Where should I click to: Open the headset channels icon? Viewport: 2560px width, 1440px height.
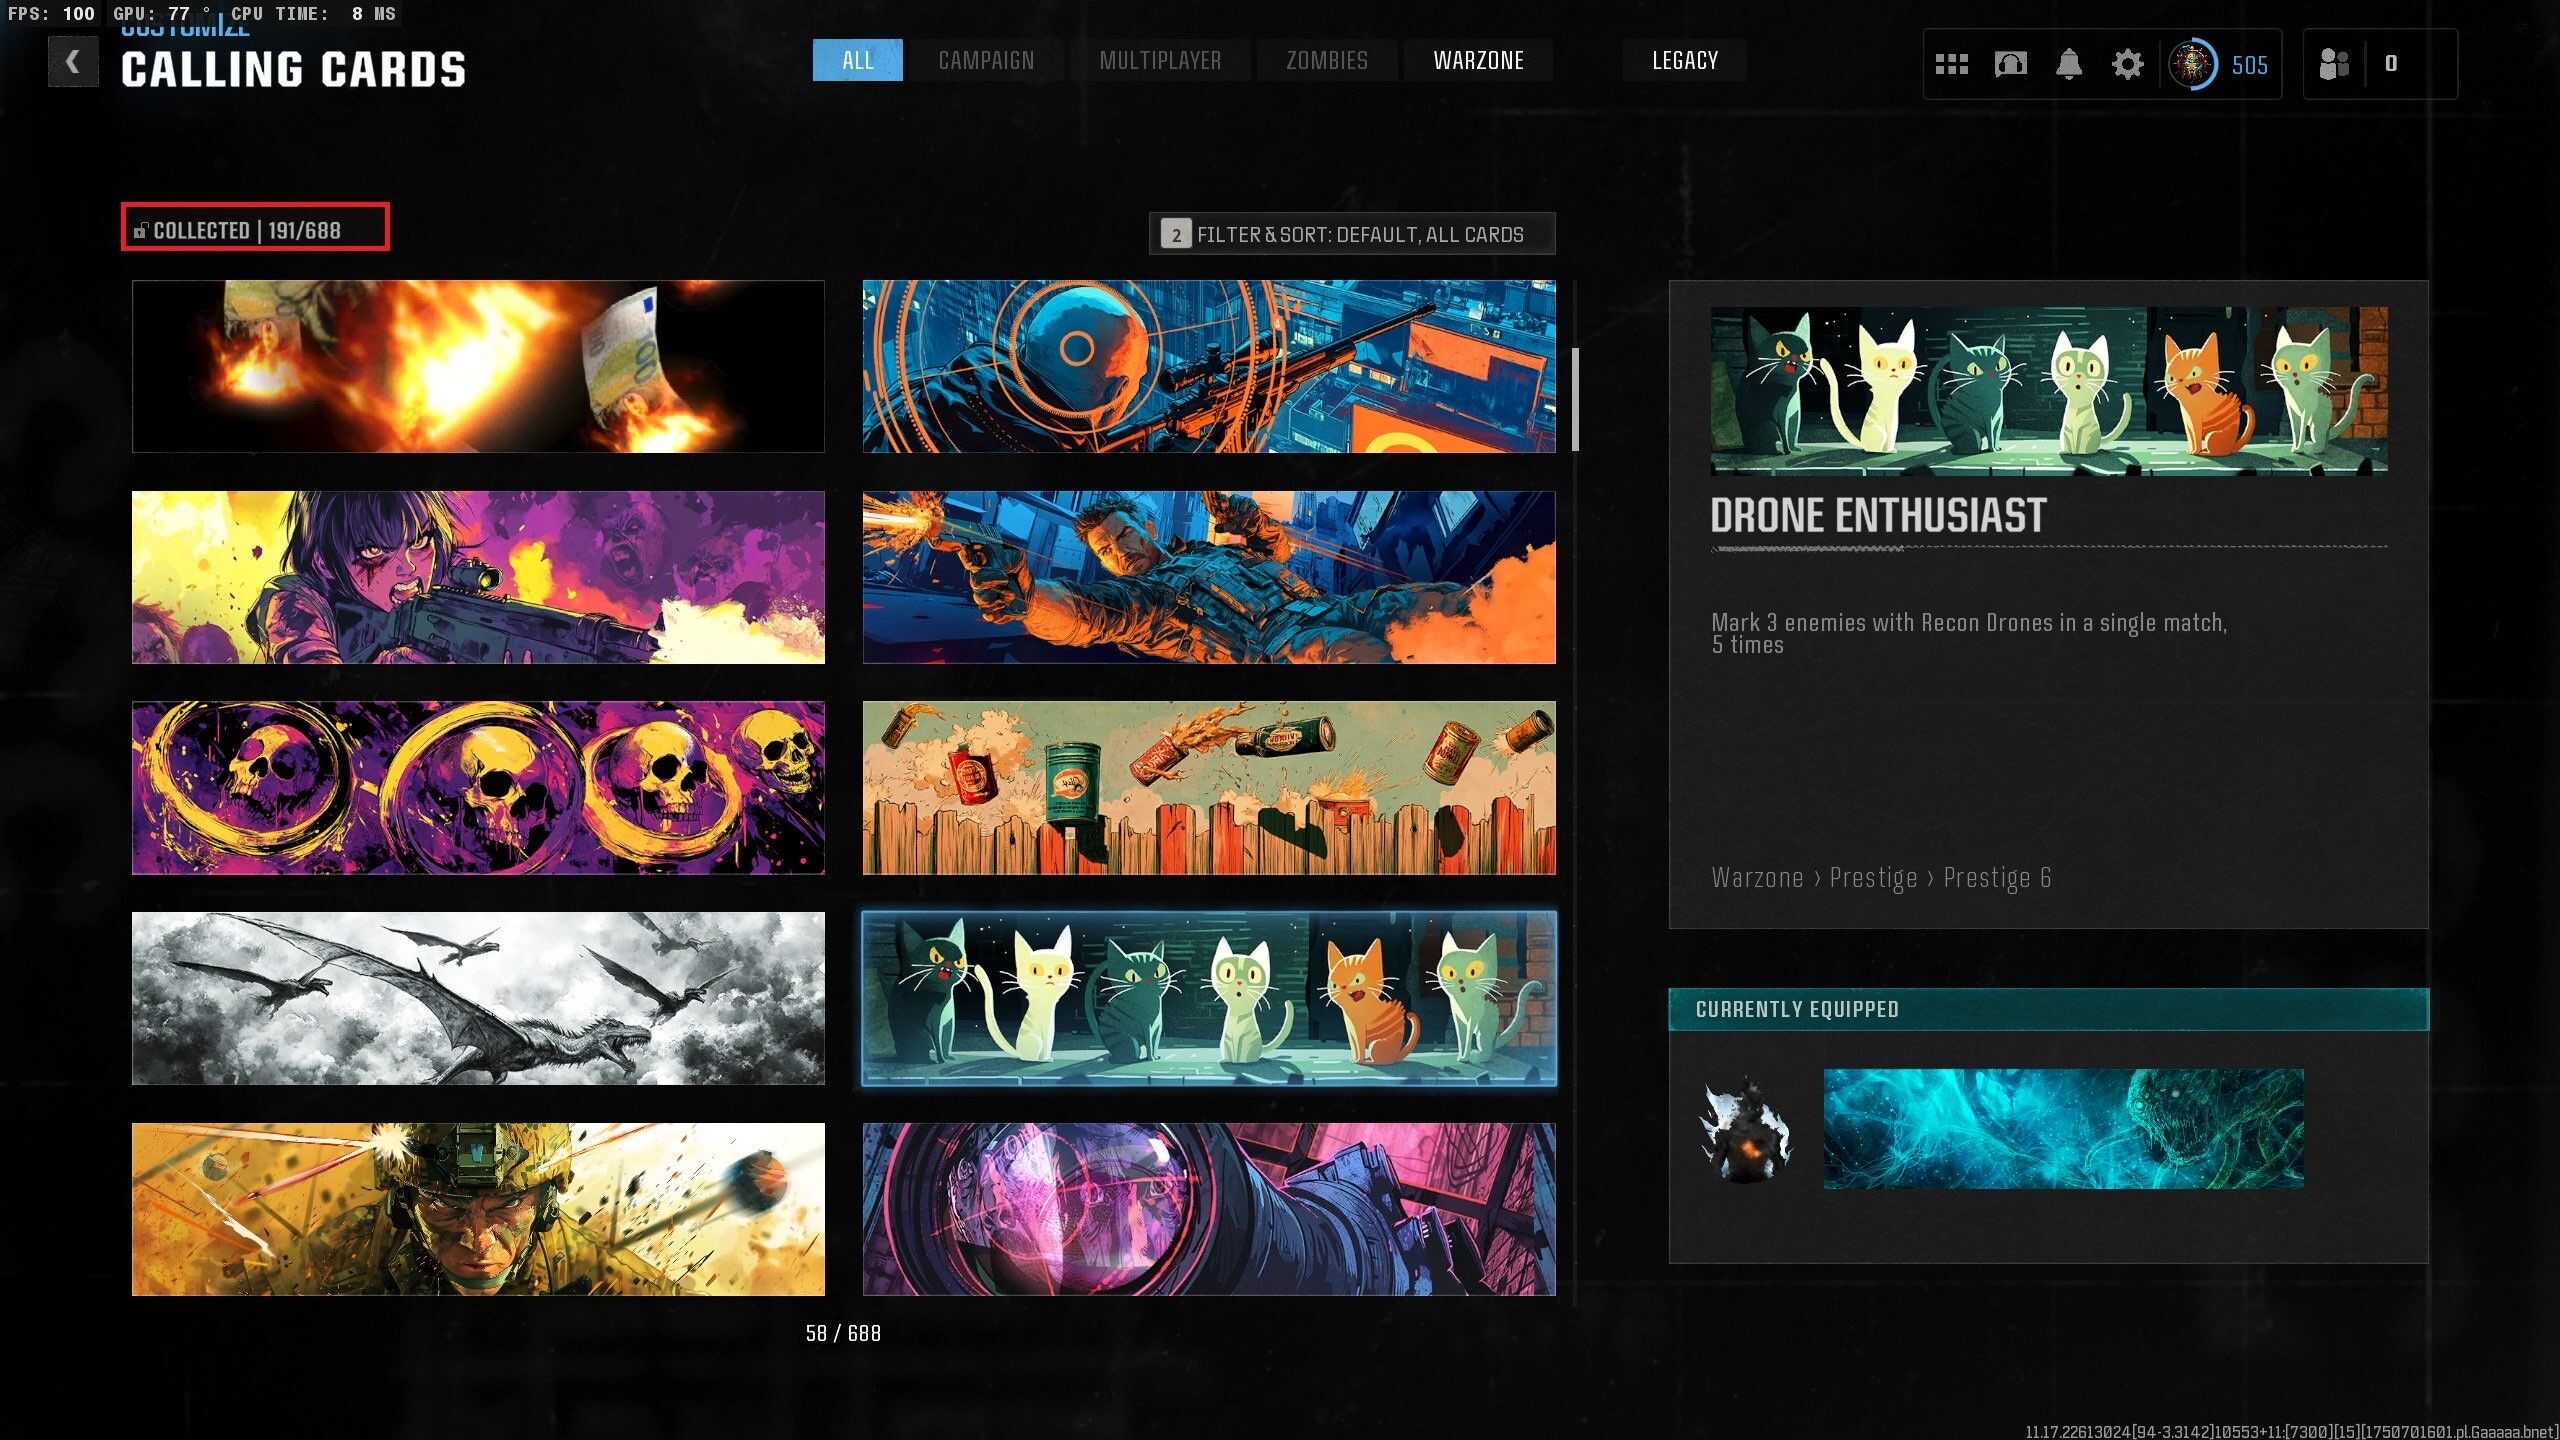click(2010, 65)
